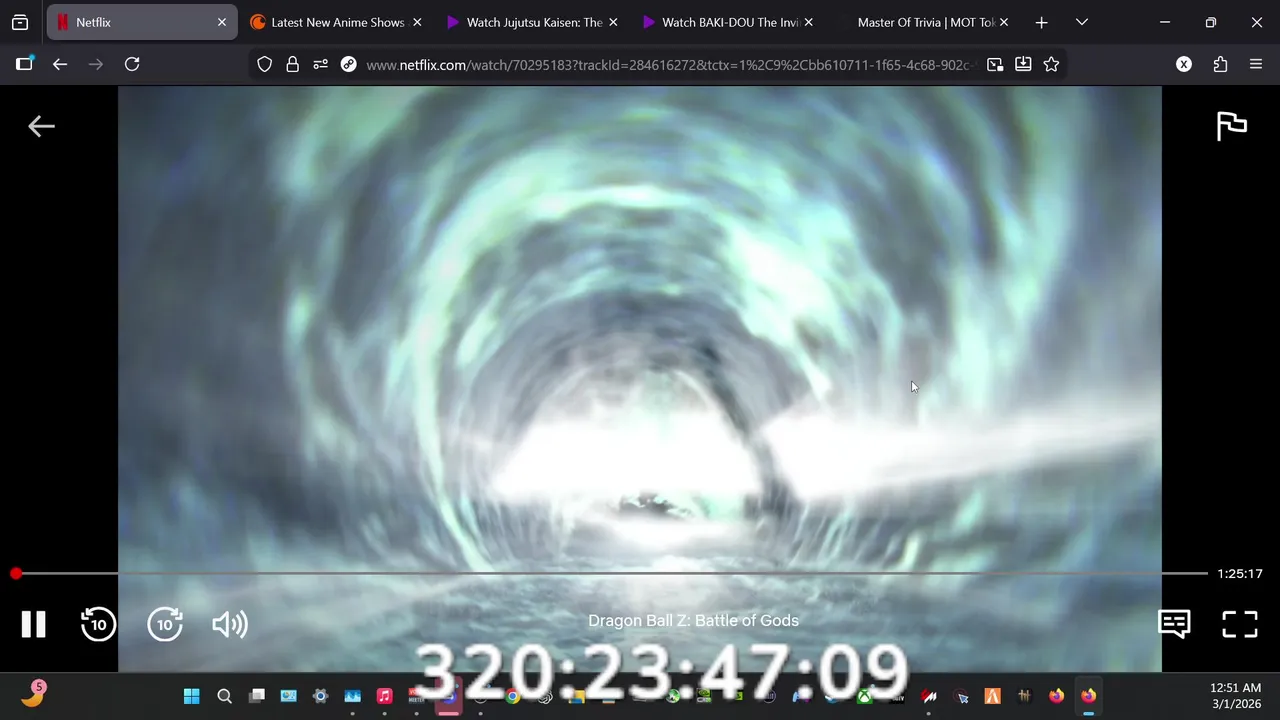The height and width of the screenshot is (720, 1280).
Task: Open subtitles and audio options
Action: point(1174,624)
